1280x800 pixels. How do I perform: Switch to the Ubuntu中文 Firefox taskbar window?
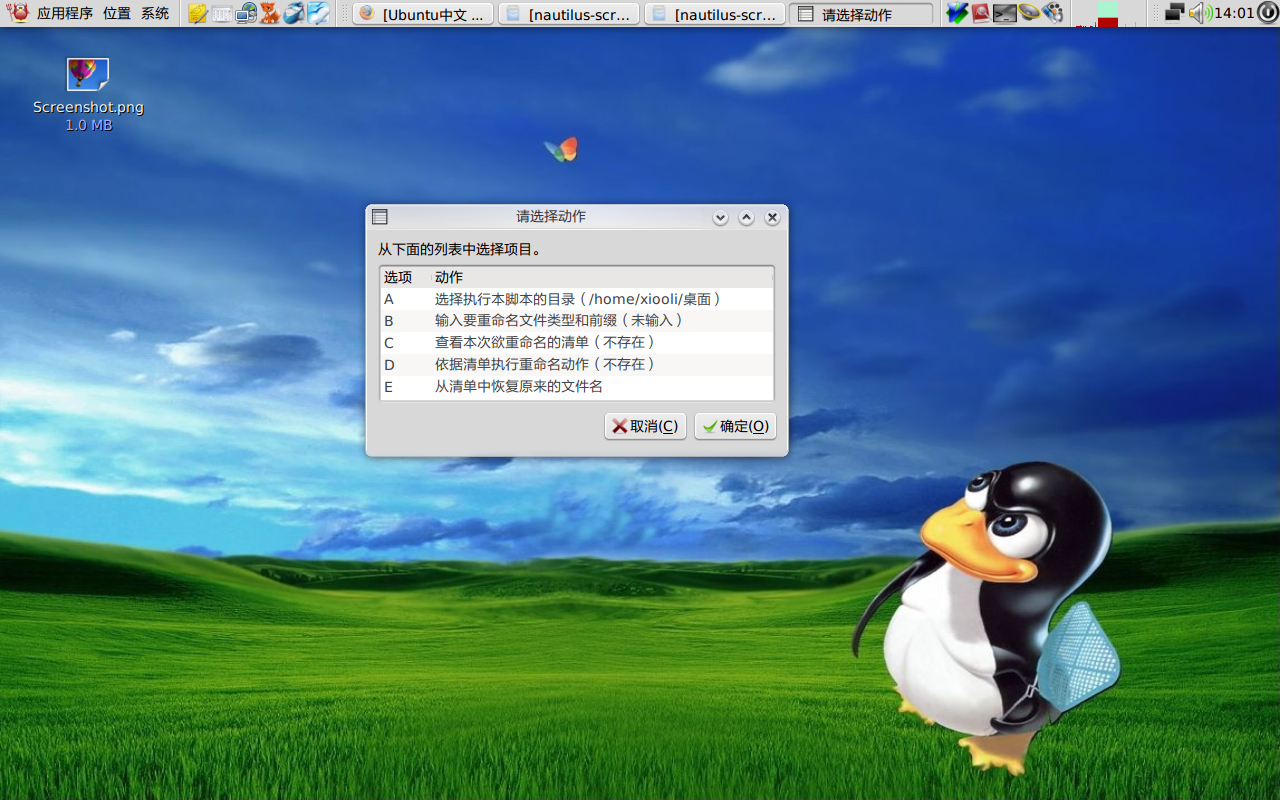point(423,14)
